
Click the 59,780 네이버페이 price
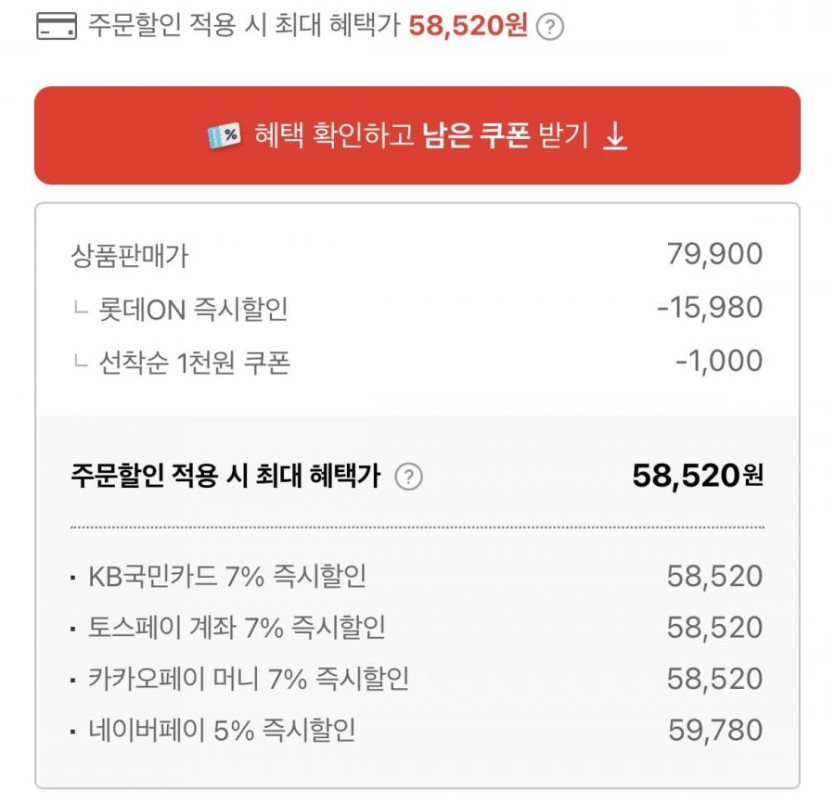coord(714,730)
